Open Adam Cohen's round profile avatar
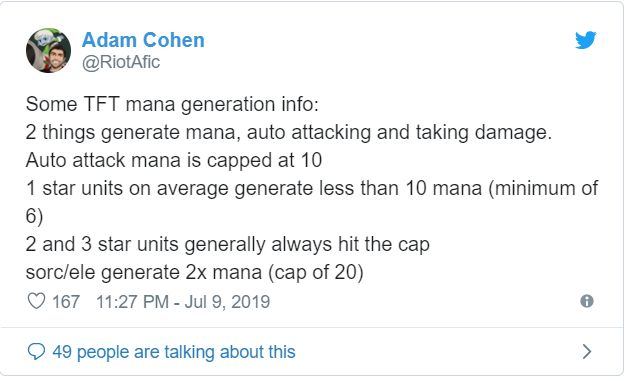The height and width of the screenshot is (381, 630). (x=49, y=51)
